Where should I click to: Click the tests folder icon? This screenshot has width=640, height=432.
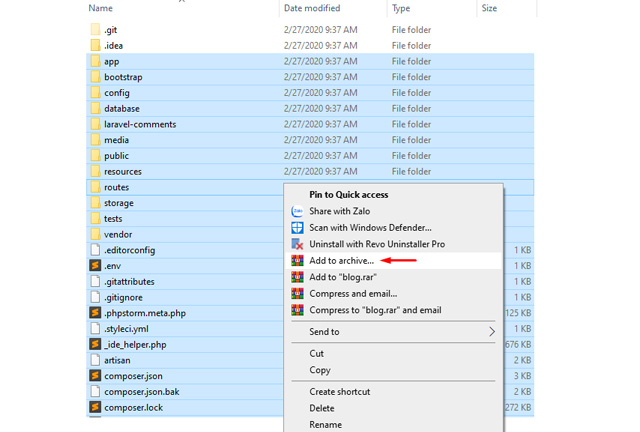(95, 218)
